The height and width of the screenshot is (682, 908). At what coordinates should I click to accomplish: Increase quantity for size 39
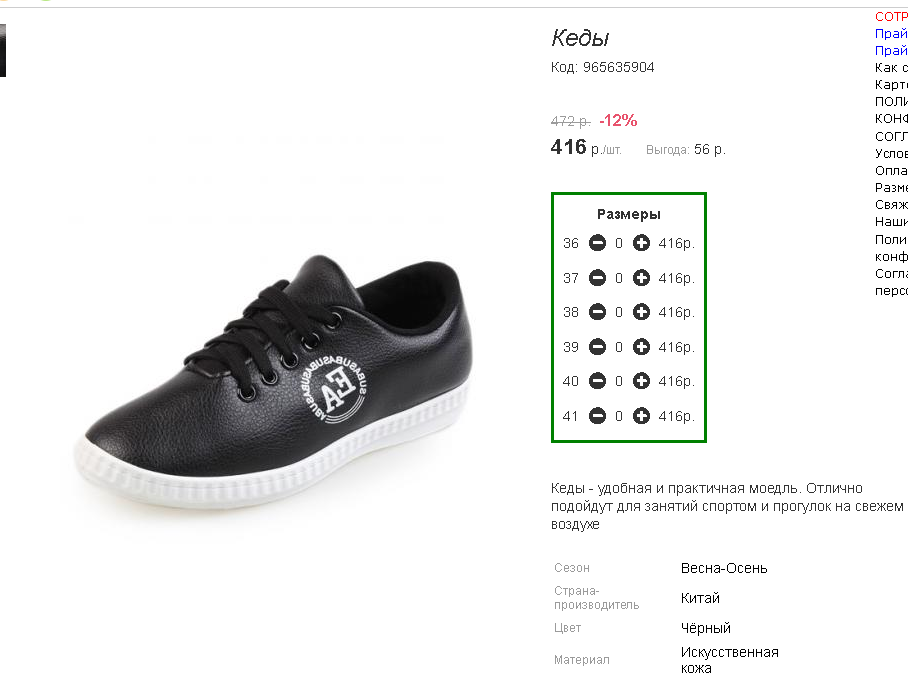641,347
